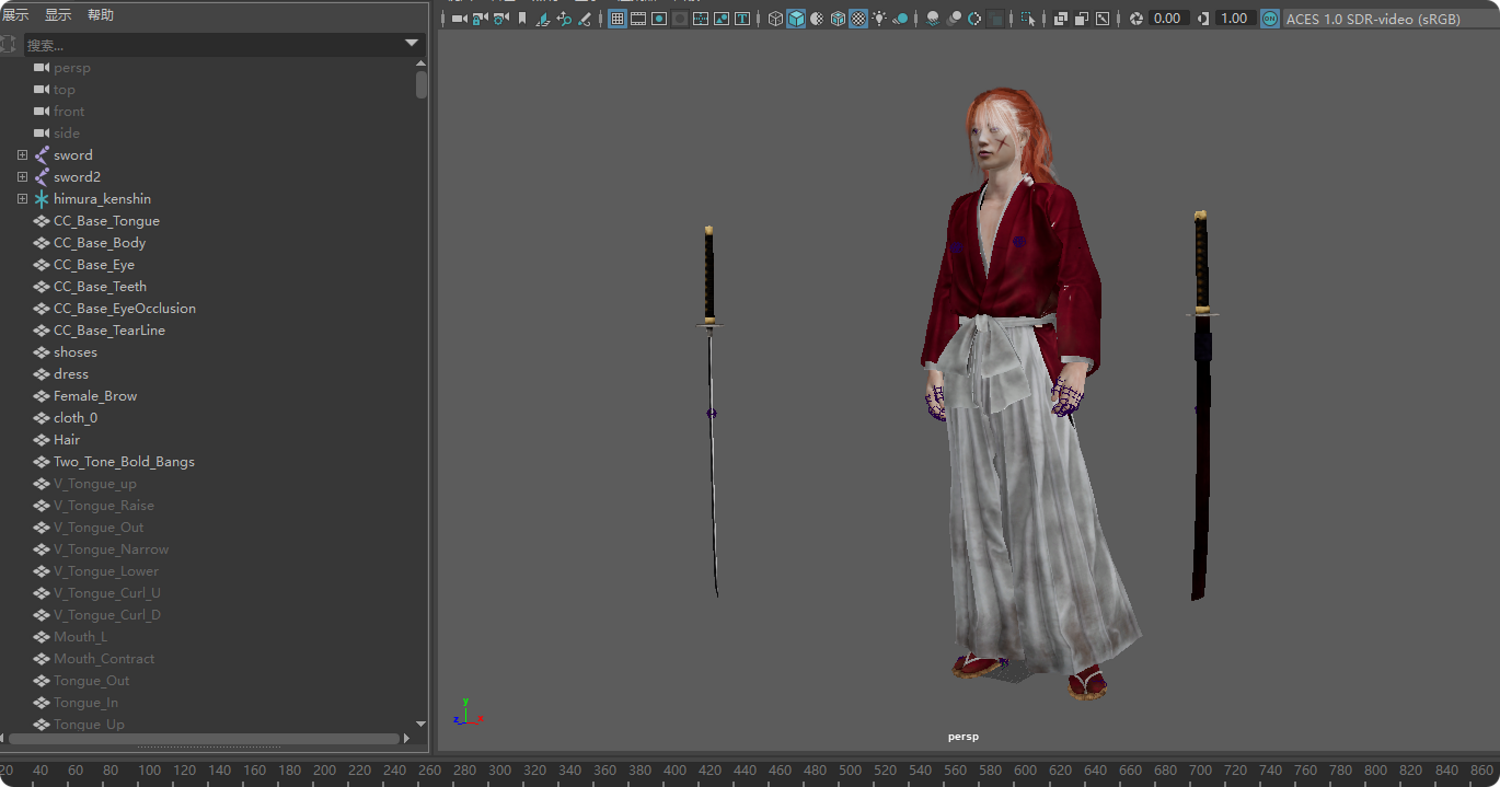
Task: Click the joint icon beside sword
Action: [41, 155]
